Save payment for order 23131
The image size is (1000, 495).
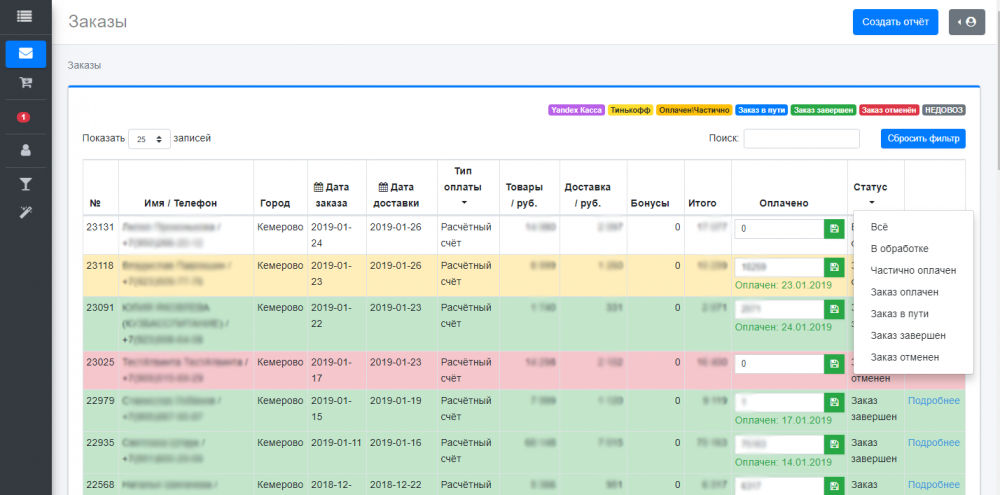click(834, 229)
